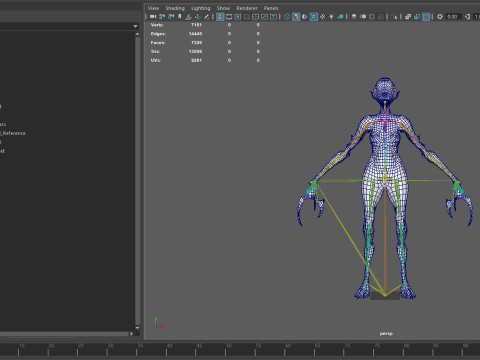Click the Exposure icon
The width and height of the screenshot is (480, 360).
pos(440,16)
